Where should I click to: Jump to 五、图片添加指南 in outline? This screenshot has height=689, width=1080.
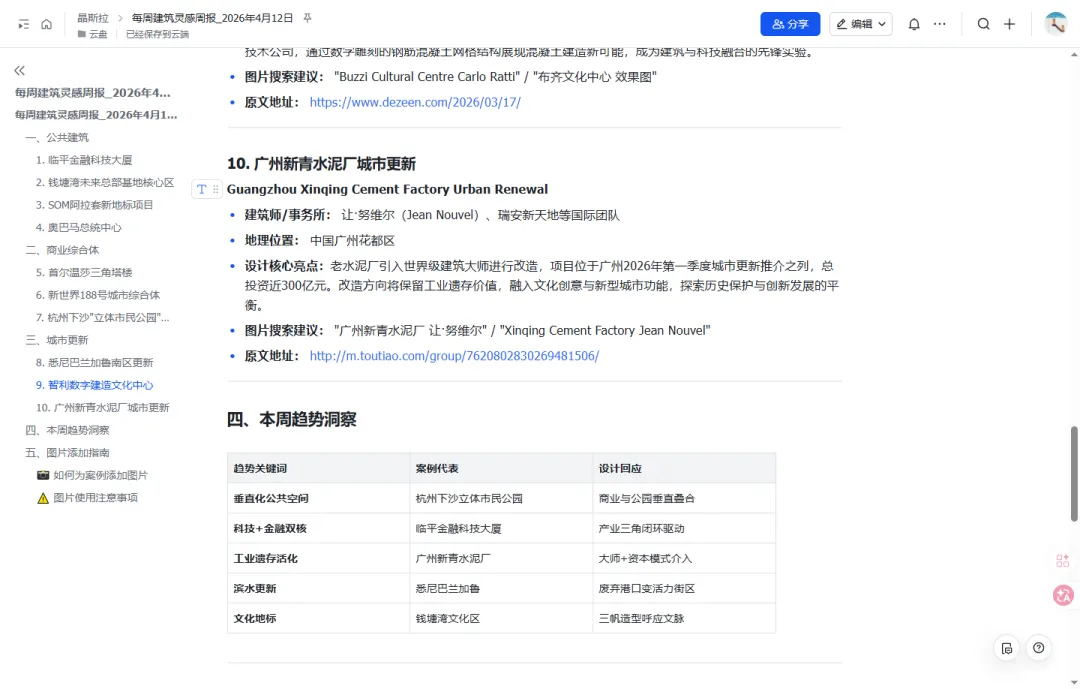(68, 453)
